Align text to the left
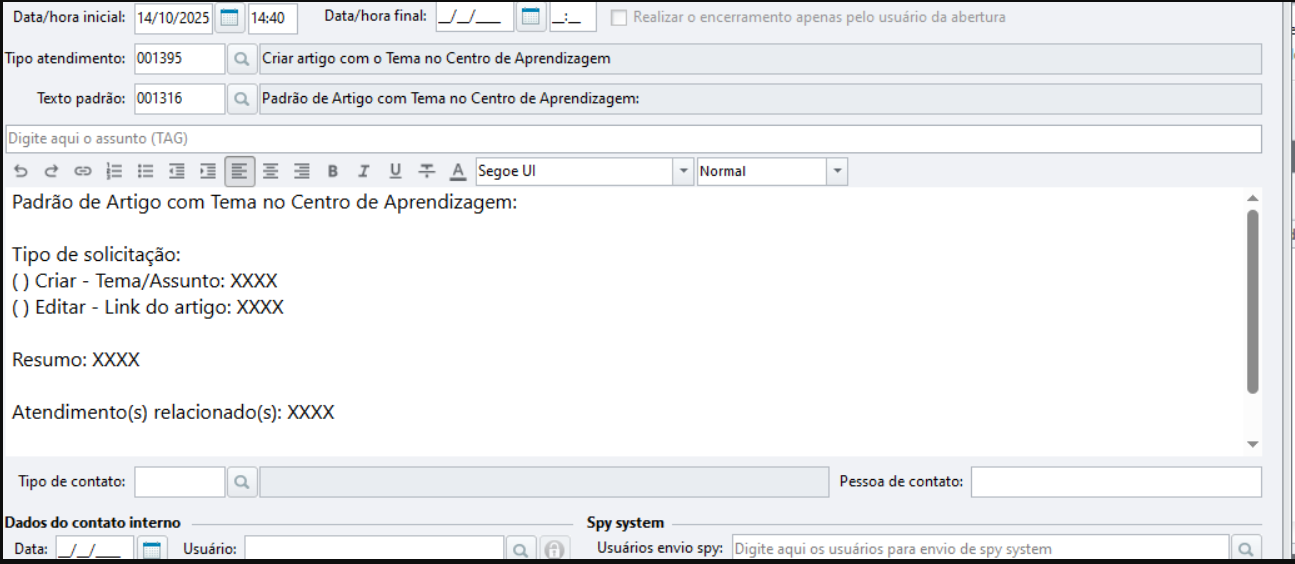1295x564 pixels. (x=239, y=171)
